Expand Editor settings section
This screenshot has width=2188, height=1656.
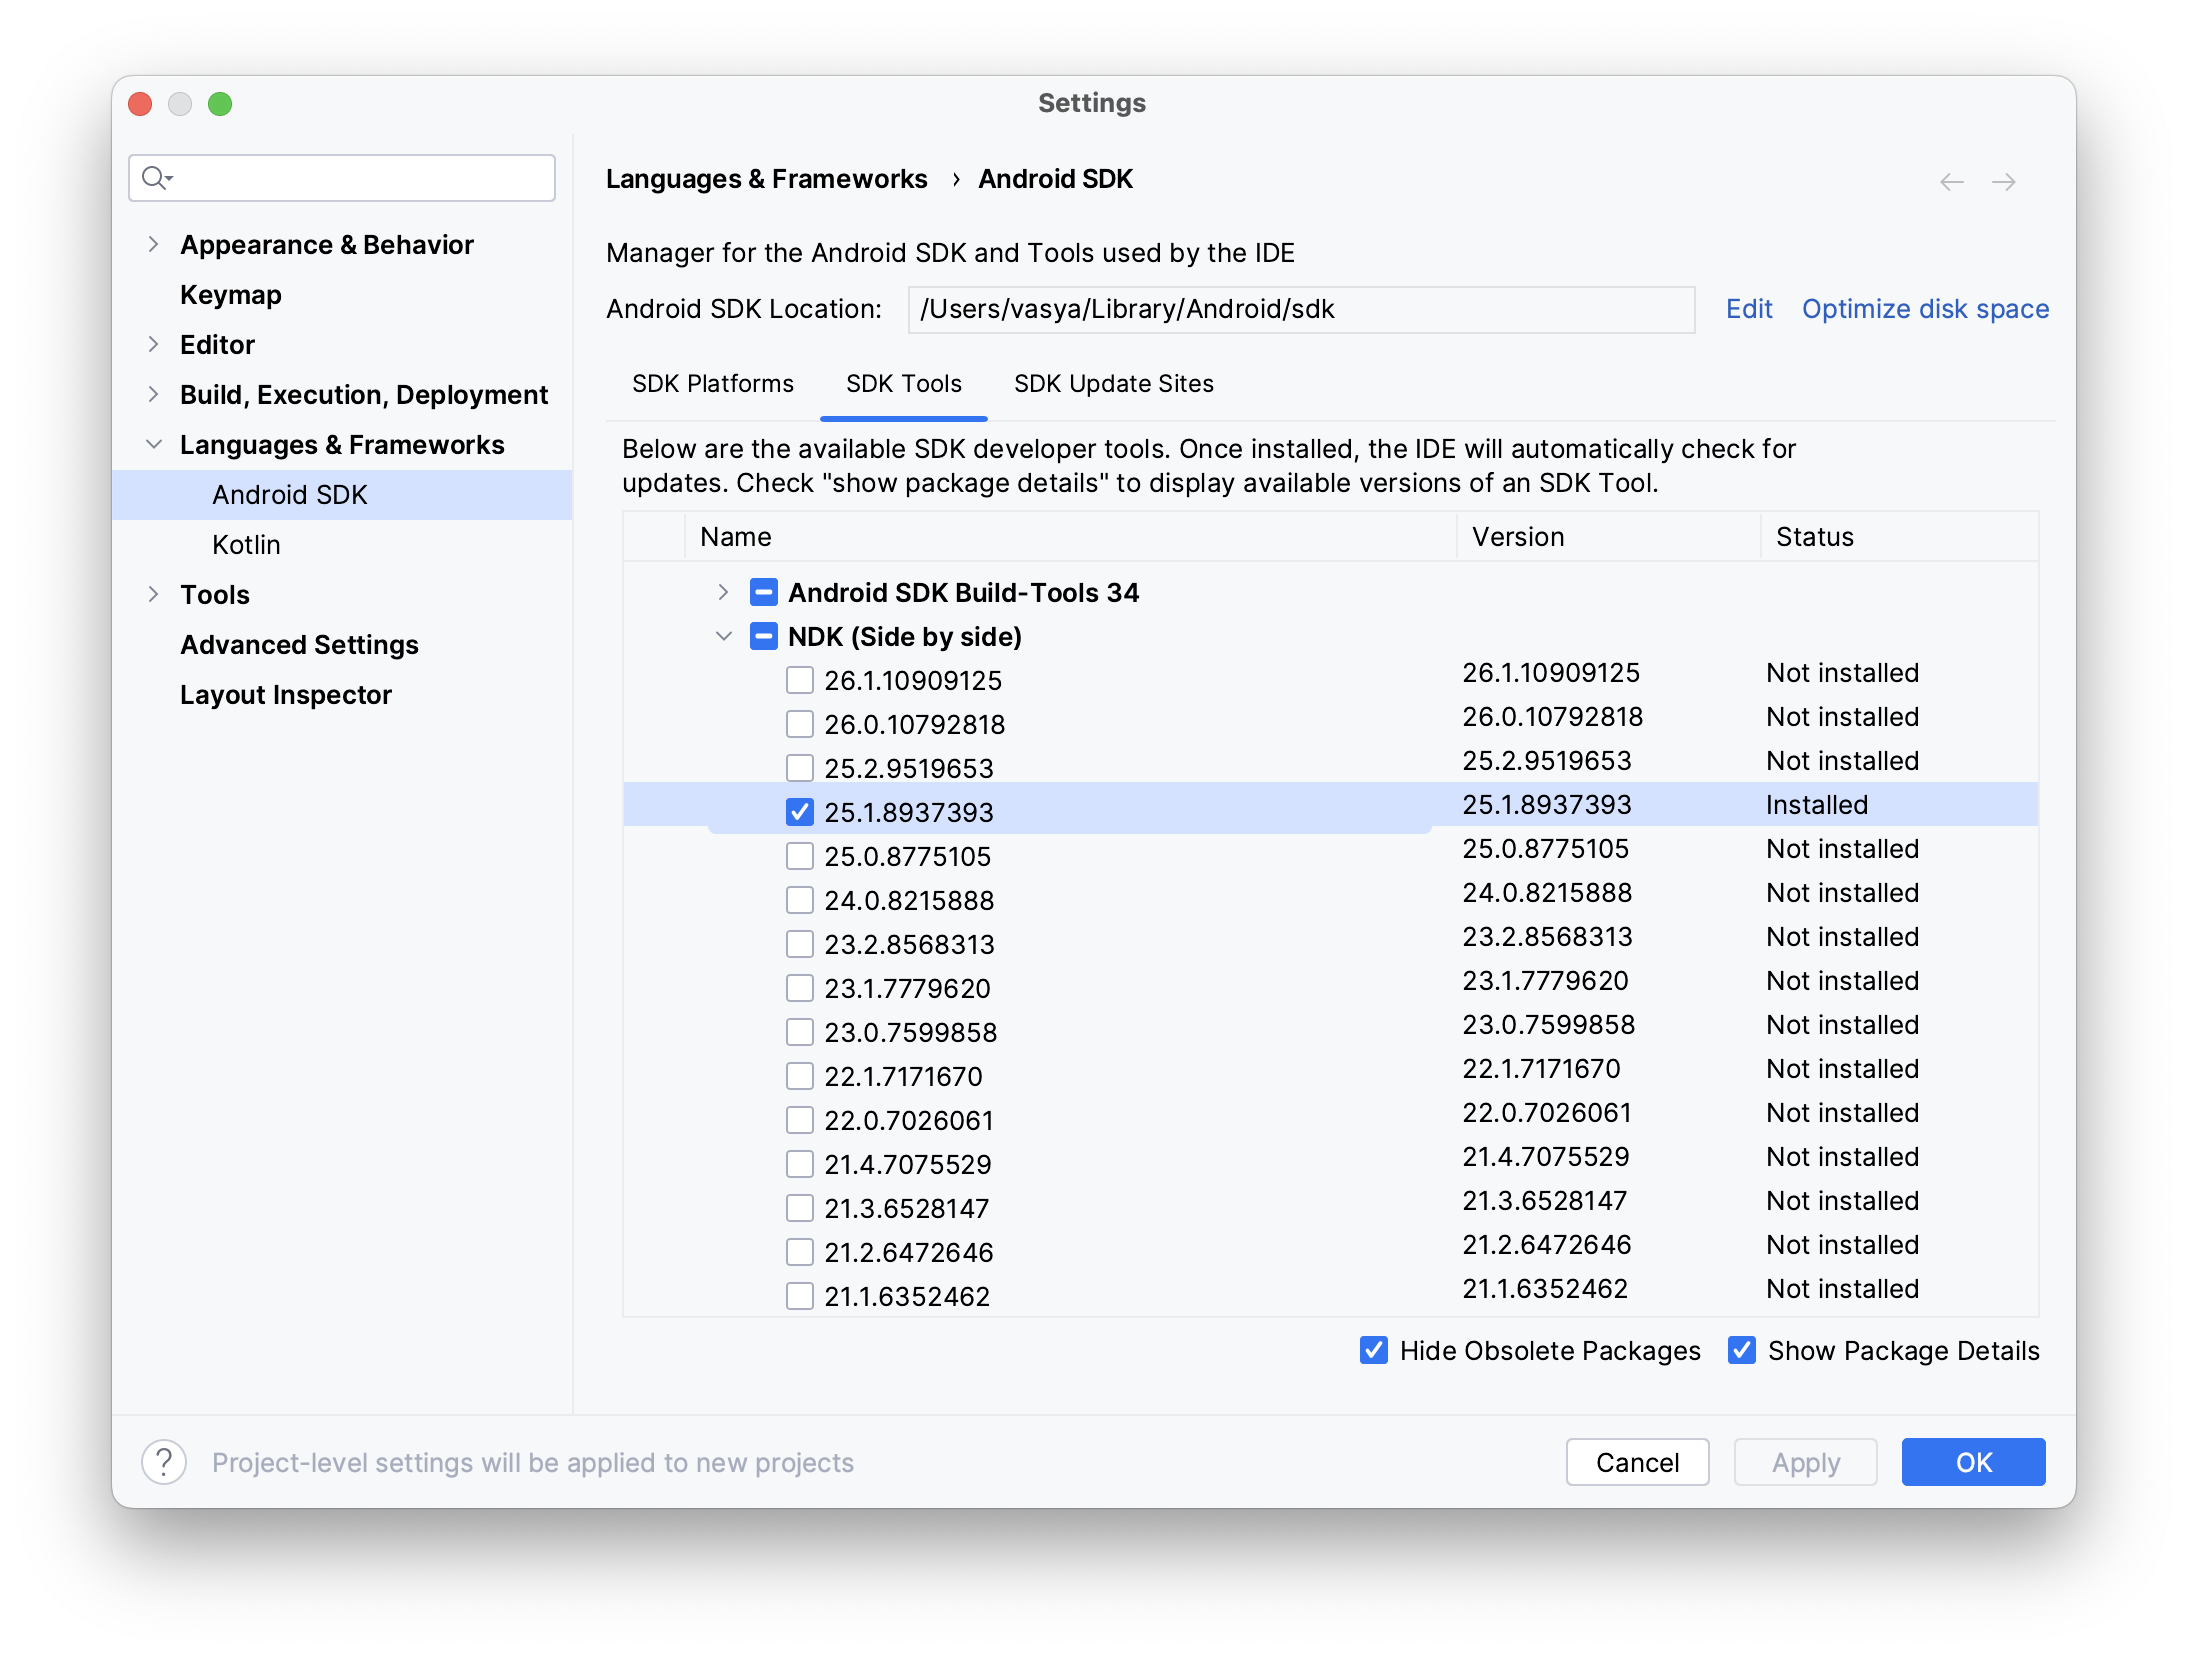[x=153, y=344]
